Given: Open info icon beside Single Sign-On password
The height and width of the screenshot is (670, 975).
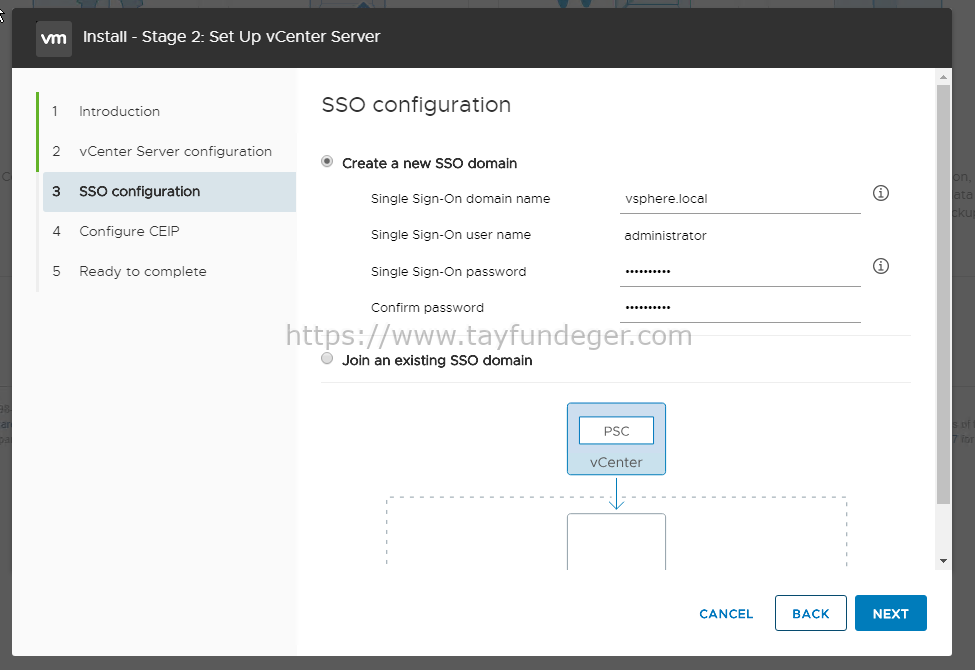Looking at the screenshot, I should 880,266.
